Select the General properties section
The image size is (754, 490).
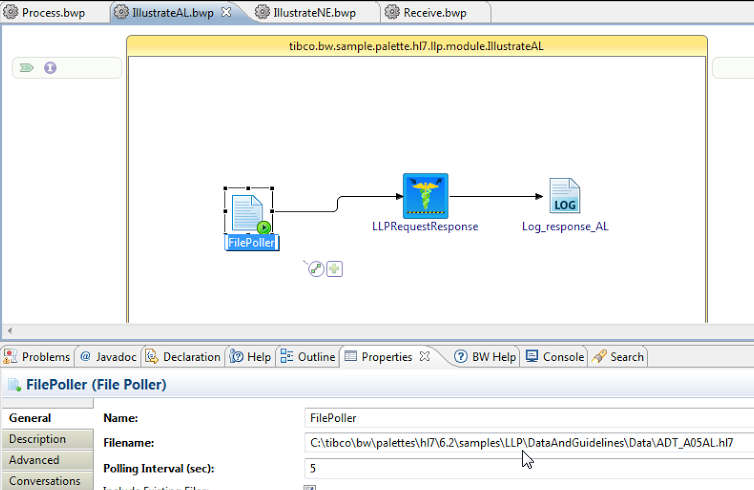click(47, 418)
